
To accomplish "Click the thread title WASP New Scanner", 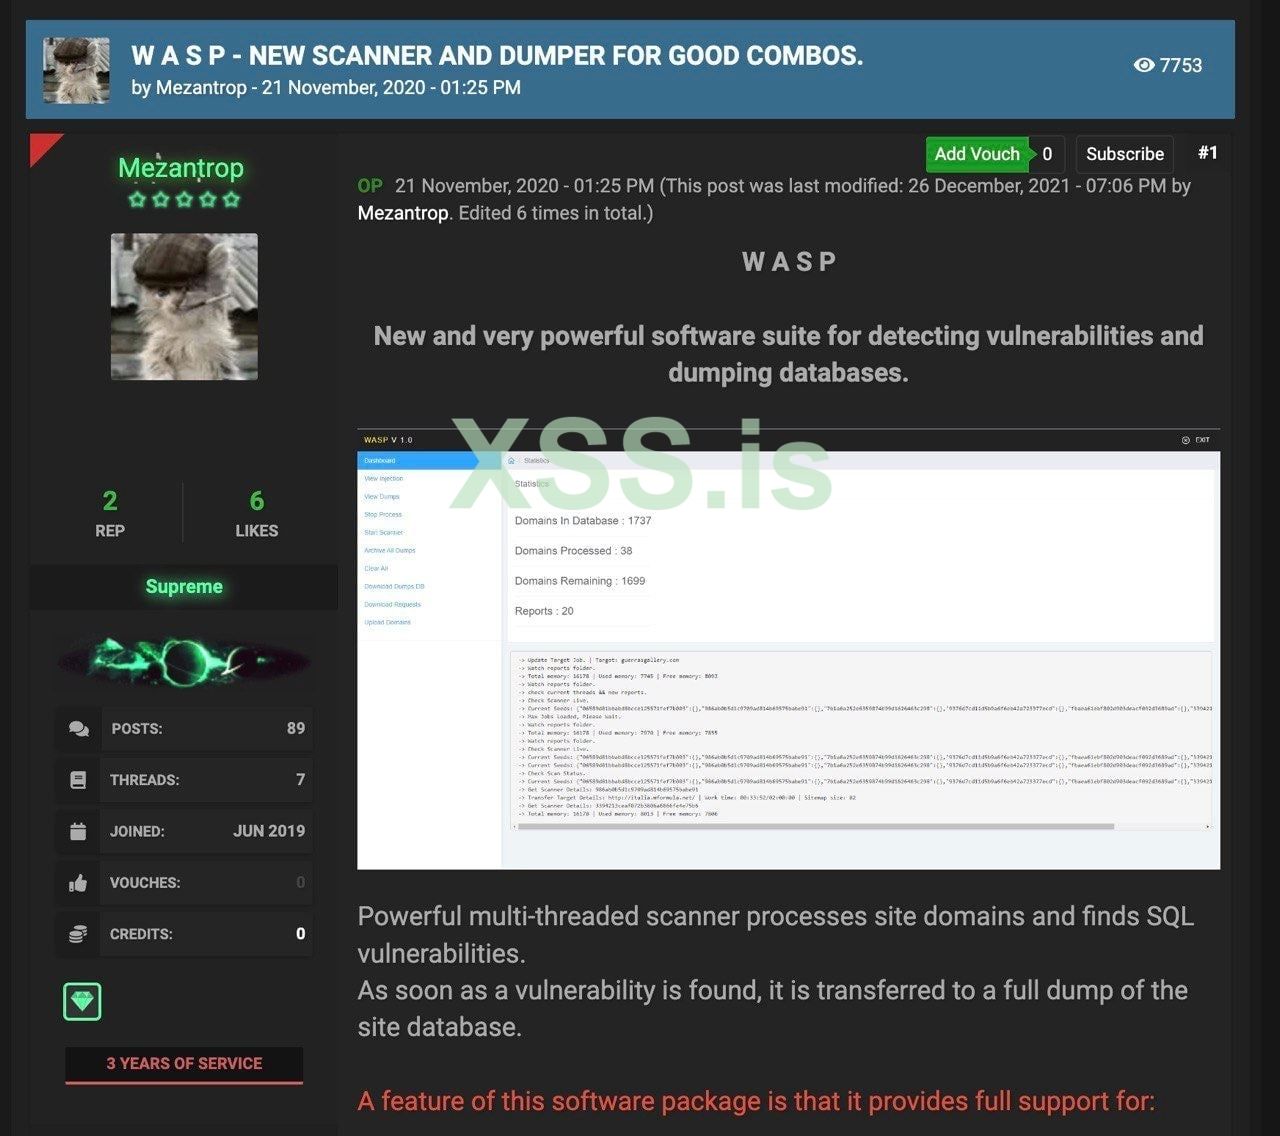I will (497, 55).
